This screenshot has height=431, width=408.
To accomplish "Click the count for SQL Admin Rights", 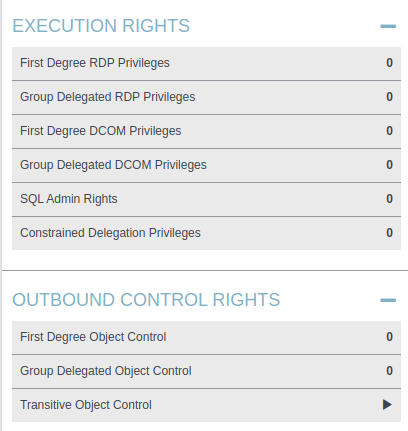I will click(x=389, y=199).
